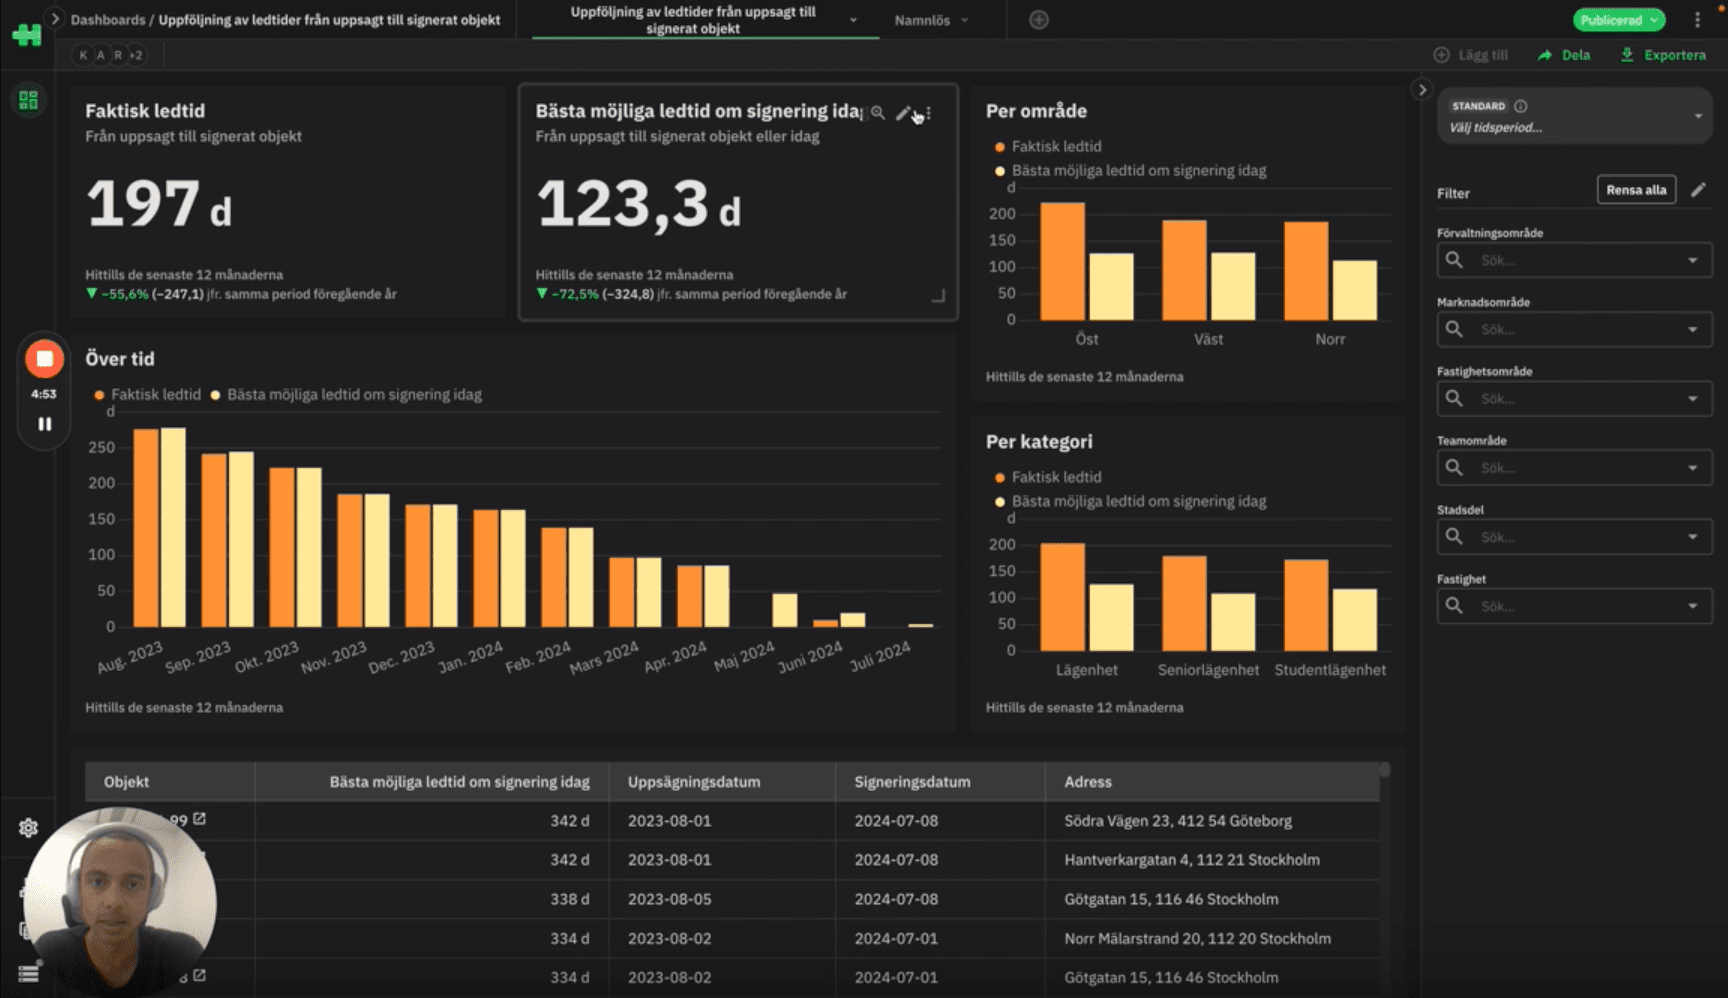The height and width of the screenshot is (998, 1728).
Task: Sort table by the Objekt column header
Action: pyautogui.click(x=170, y=782)
